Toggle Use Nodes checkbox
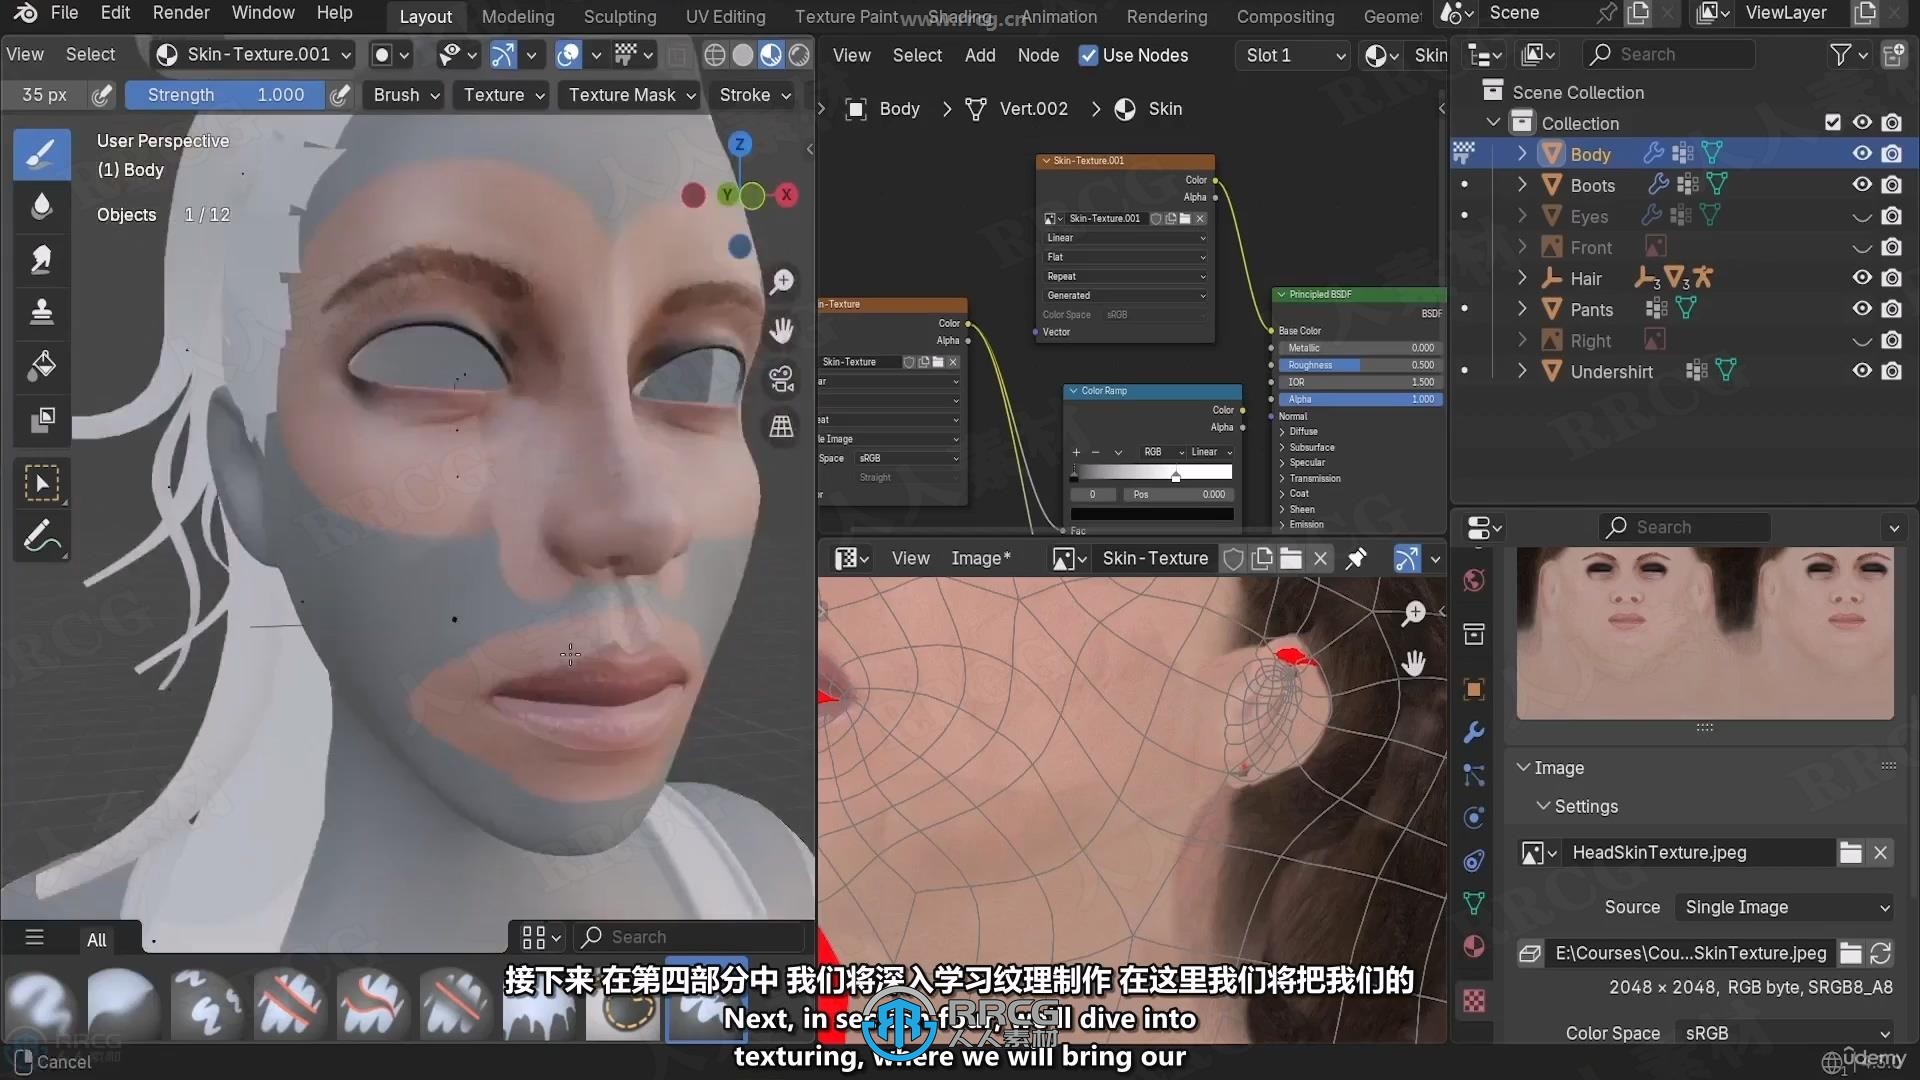 (1088, 55)
